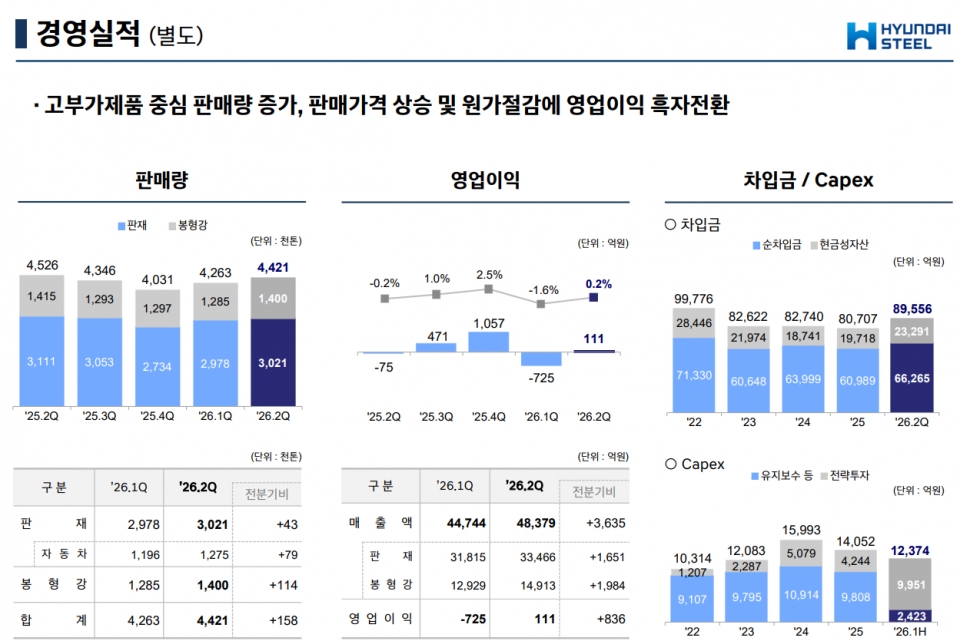Click the 4,526 total for '25.2Q

[42, 265]
